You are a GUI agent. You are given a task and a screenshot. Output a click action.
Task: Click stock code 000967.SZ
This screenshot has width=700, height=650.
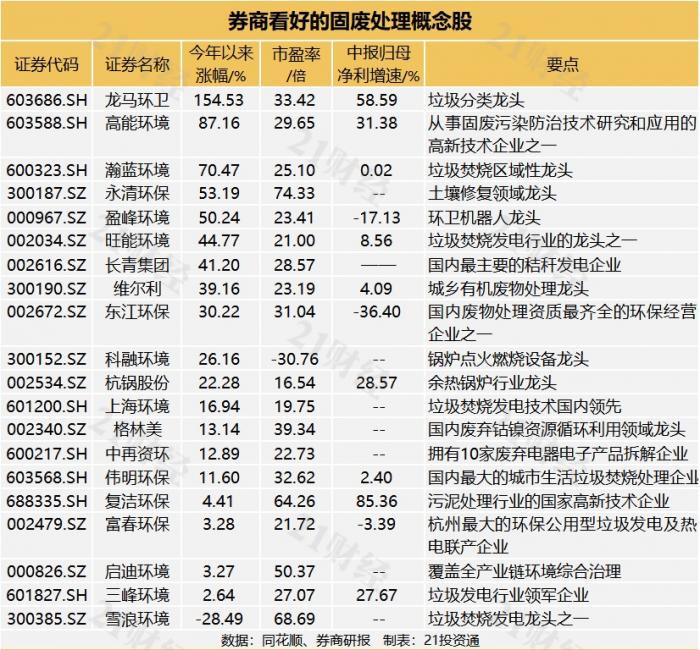46,217
